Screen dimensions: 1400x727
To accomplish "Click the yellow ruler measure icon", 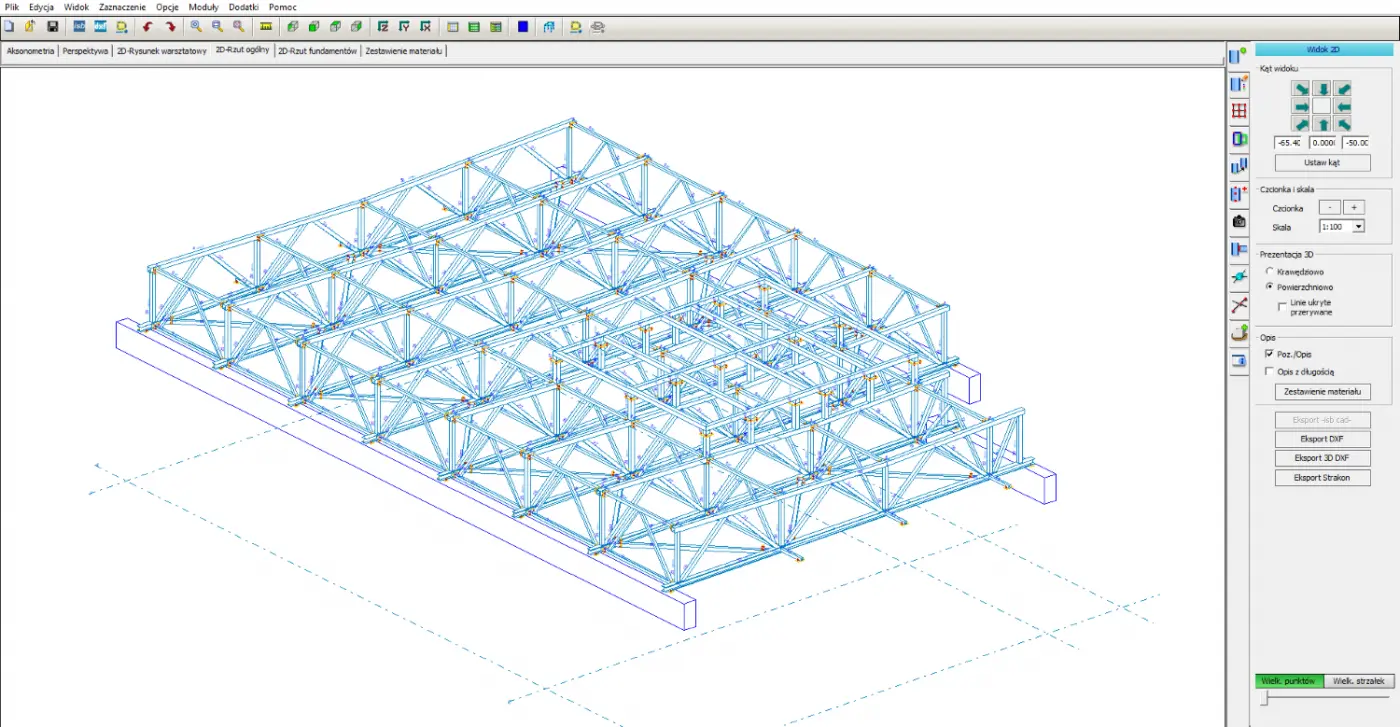I will point(266,27).
